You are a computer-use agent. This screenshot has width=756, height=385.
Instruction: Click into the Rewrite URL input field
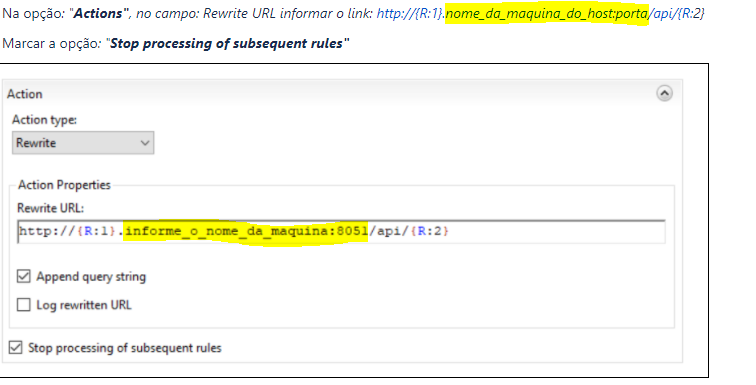341,231
